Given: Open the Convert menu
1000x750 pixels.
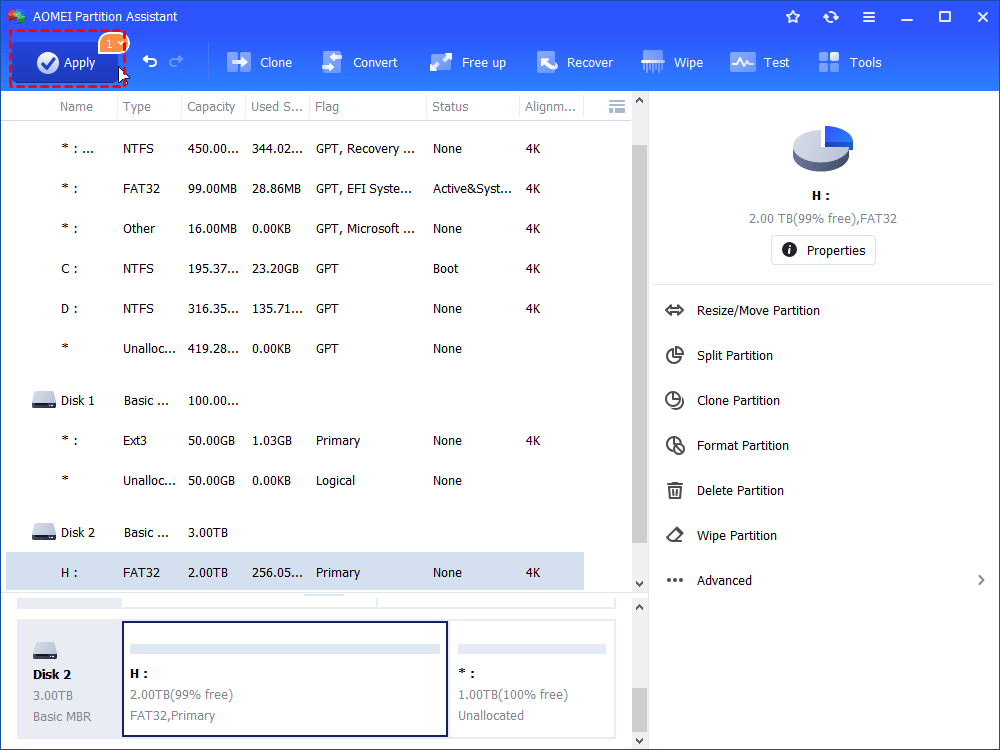Looking at the screenshot, I should 360,62.
